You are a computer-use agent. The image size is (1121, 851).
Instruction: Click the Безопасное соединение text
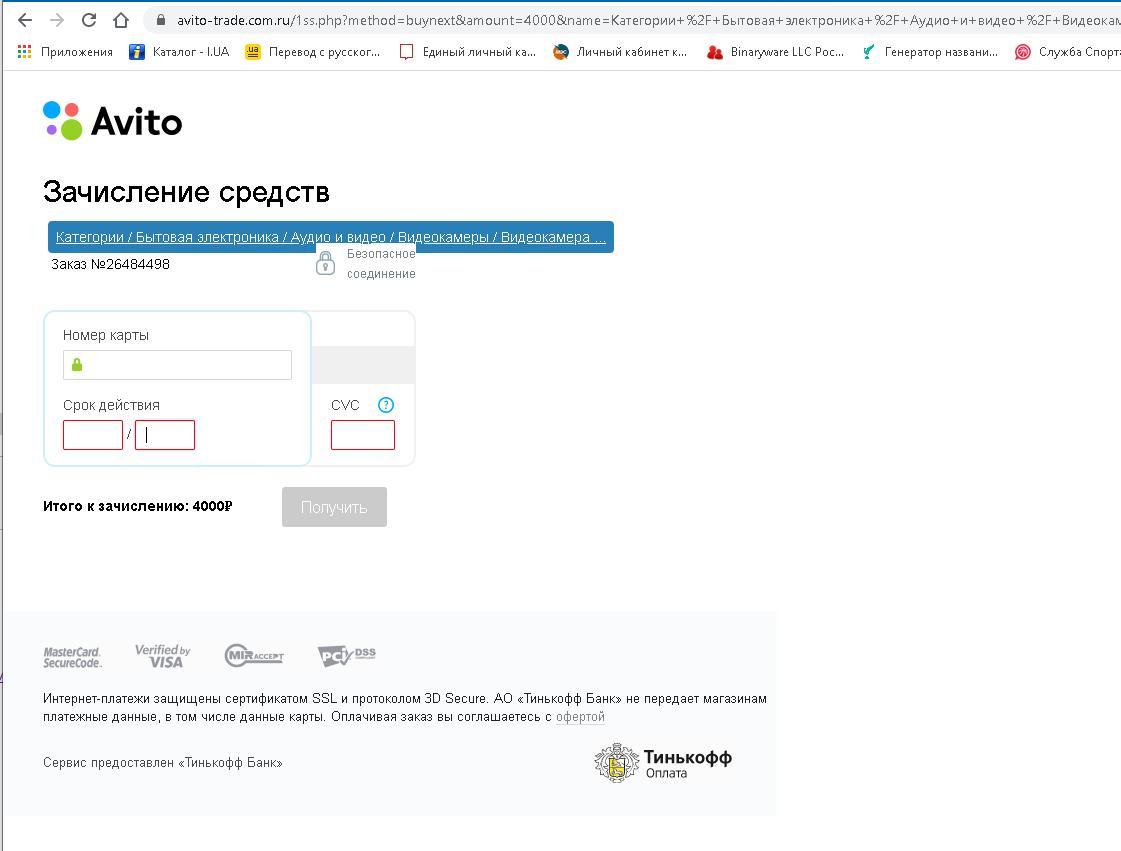[x=381, y=264]
